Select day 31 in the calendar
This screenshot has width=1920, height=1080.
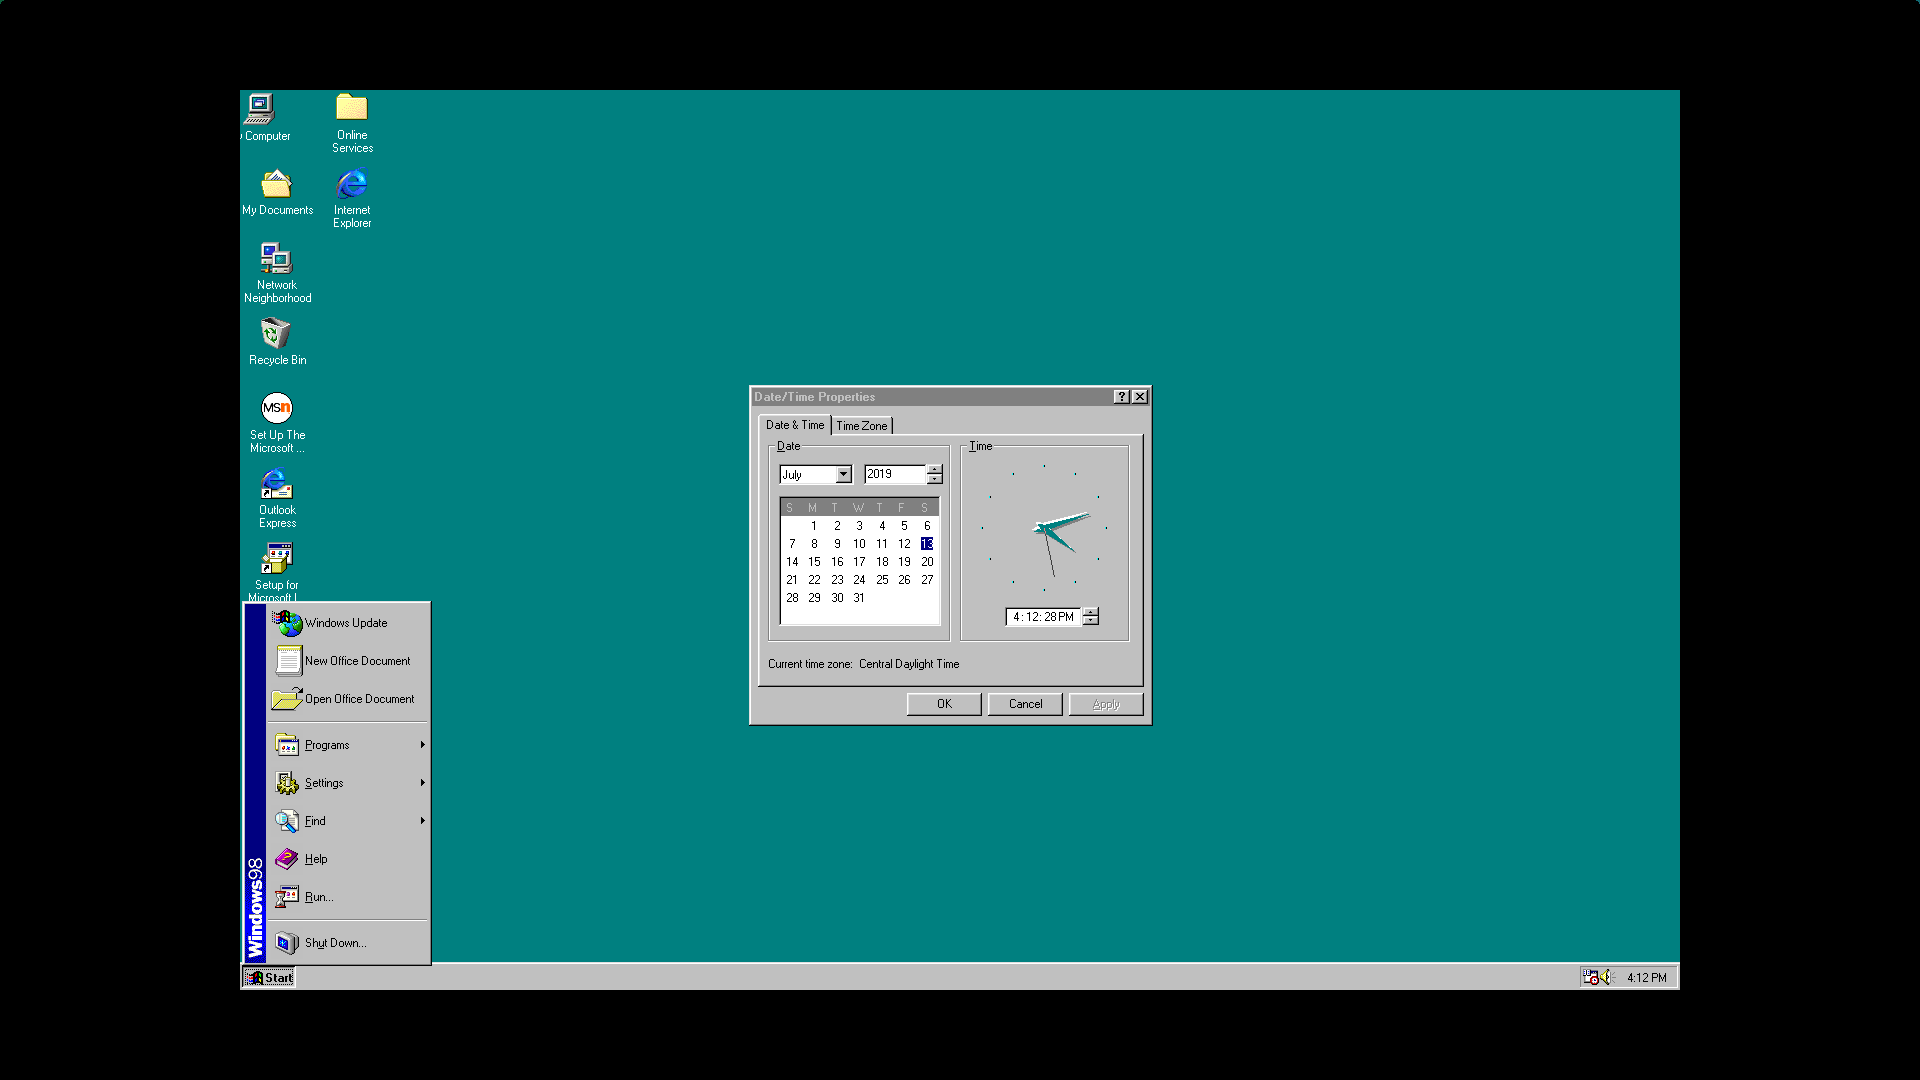point(859,598)
